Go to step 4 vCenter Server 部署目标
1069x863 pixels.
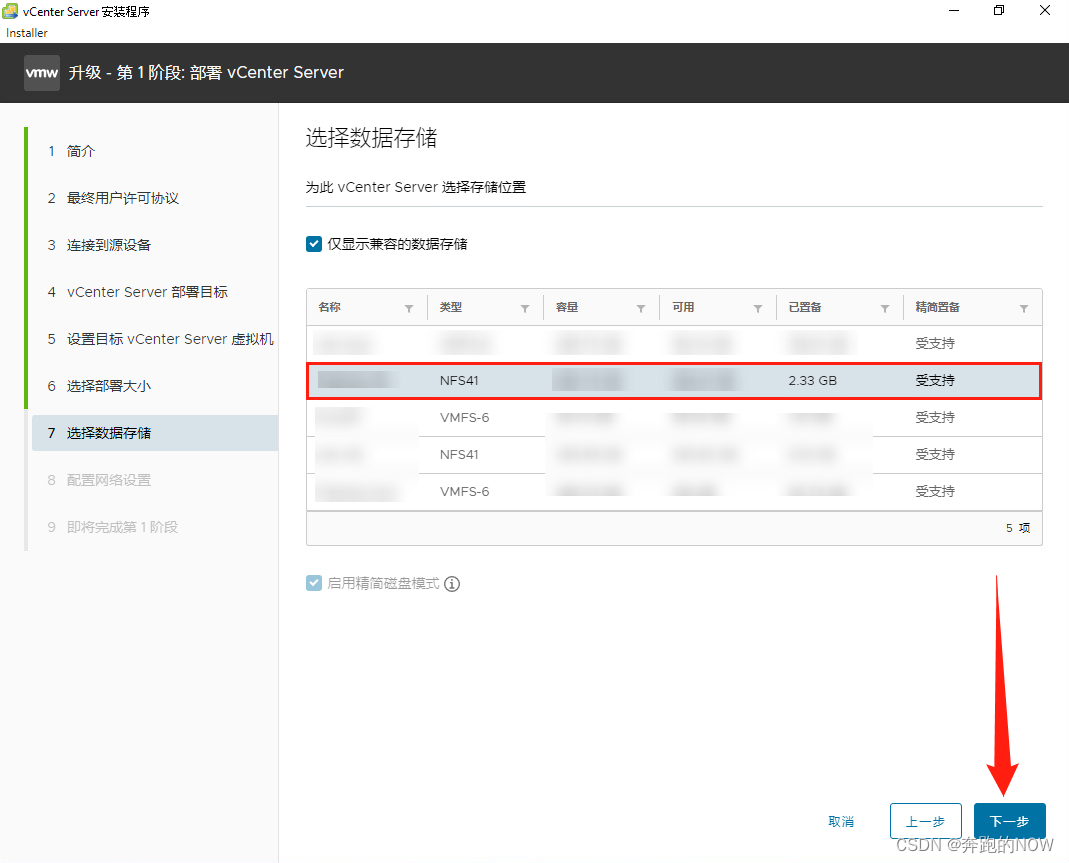pos(138,292)
